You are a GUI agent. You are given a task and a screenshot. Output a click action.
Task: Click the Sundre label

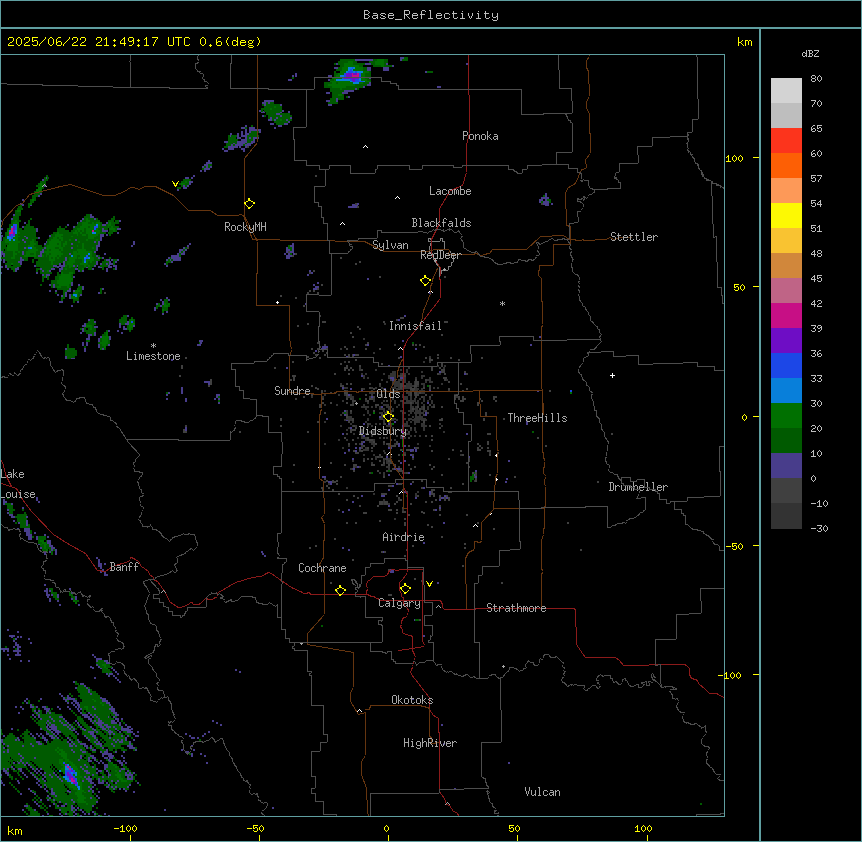[292, 391]
